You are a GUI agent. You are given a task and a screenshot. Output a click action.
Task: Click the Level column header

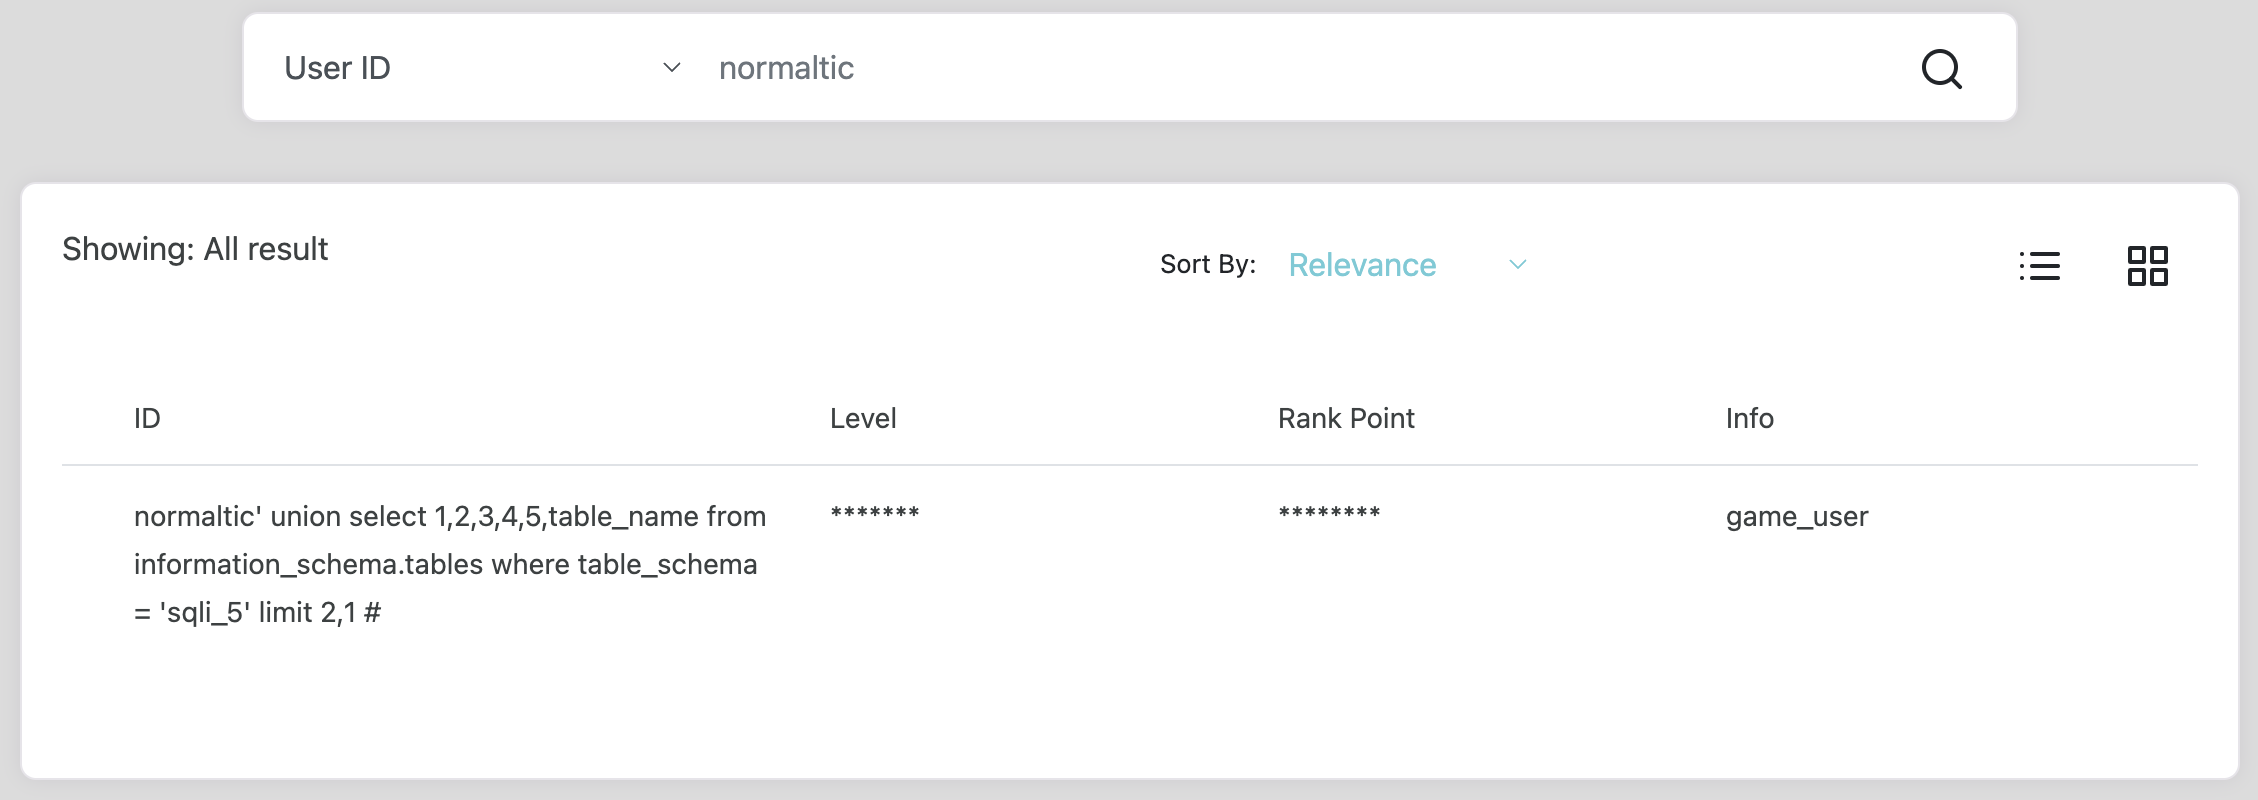pos(863,418)
